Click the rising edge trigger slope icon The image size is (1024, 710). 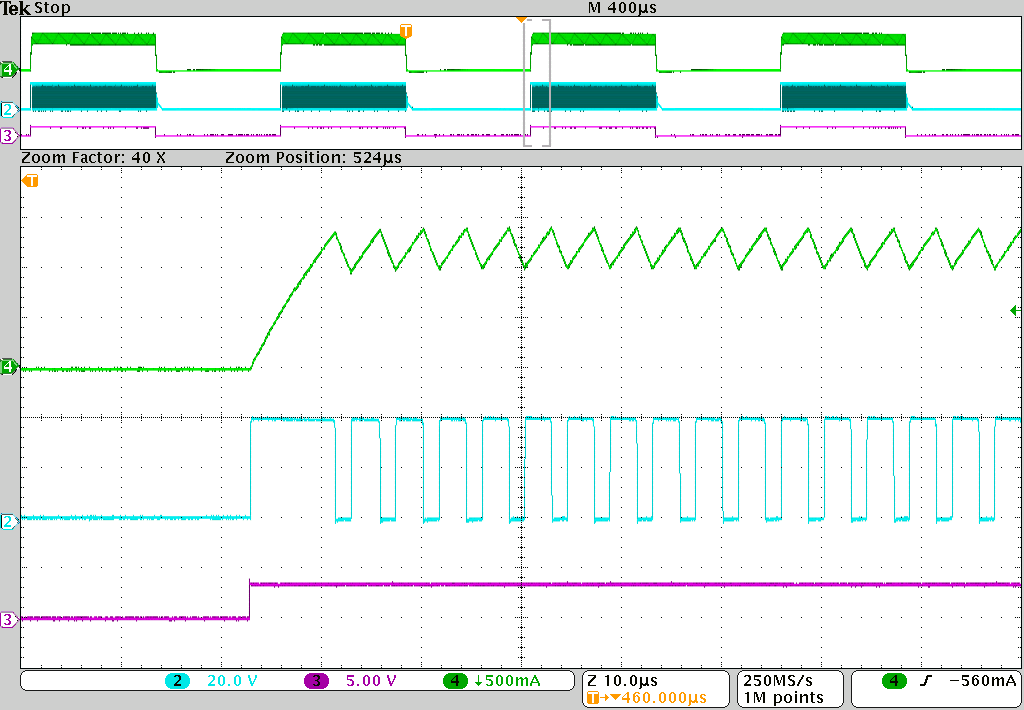(x=926, y=682)
